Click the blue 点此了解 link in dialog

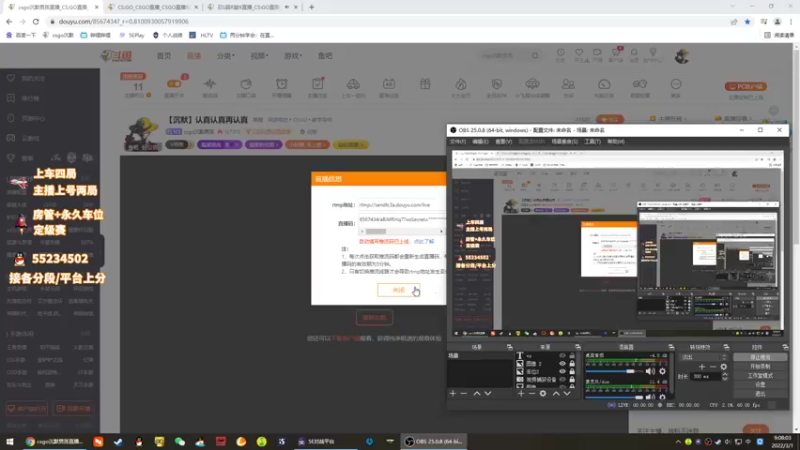click(424, 241)
